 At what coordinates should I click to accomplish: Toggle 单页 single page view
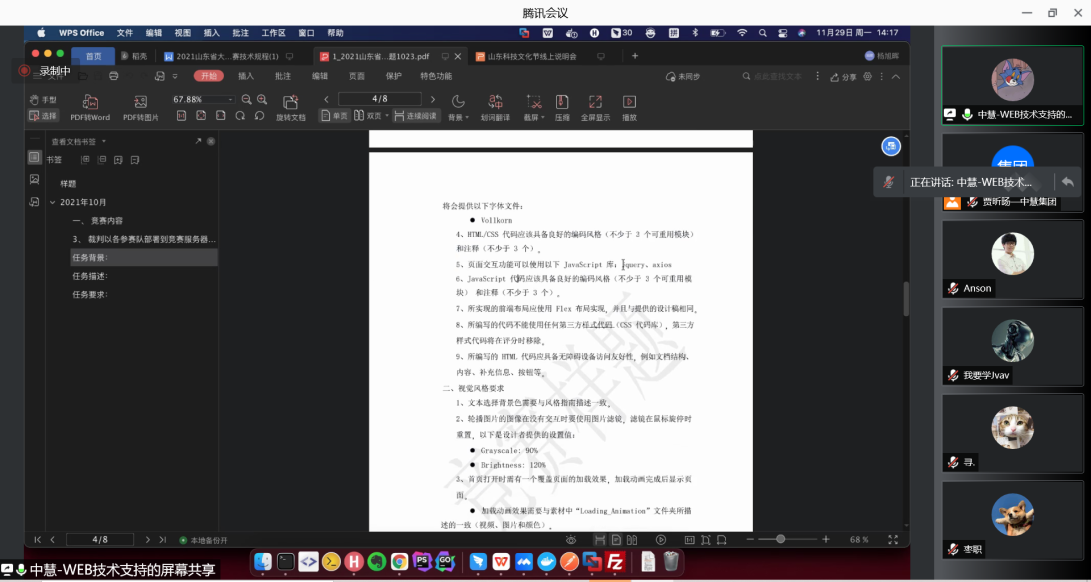334,116
